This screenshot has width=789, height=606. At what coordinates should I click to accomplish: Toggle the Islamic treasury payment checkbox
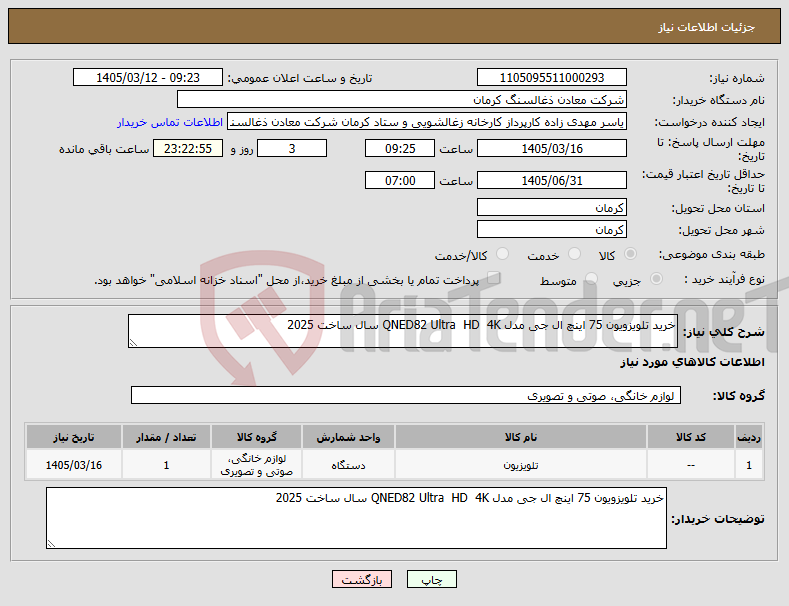[493, 277]
